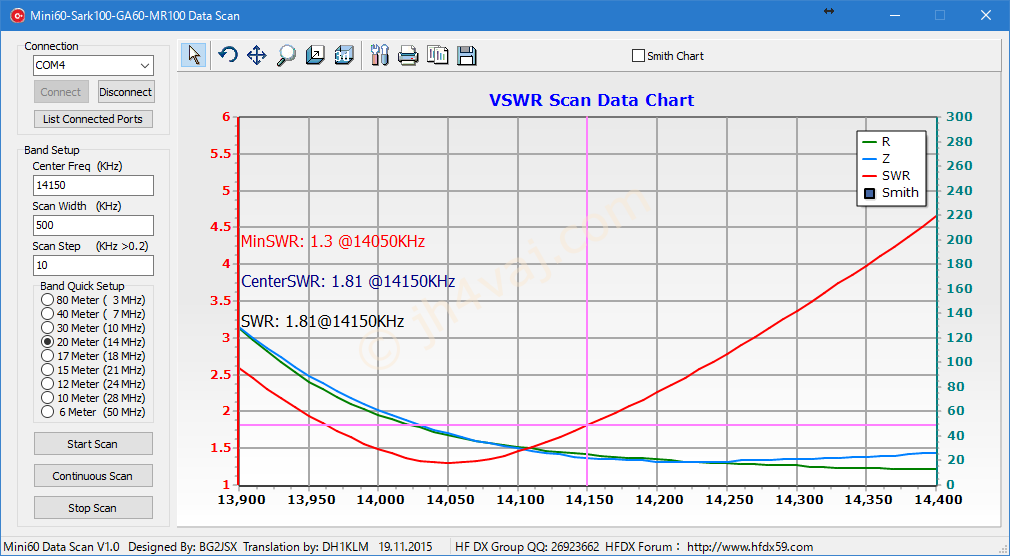Click the Connect button
Image resolution: width=1010 pixels, height=556 pixels.
(x=61, y=92)
